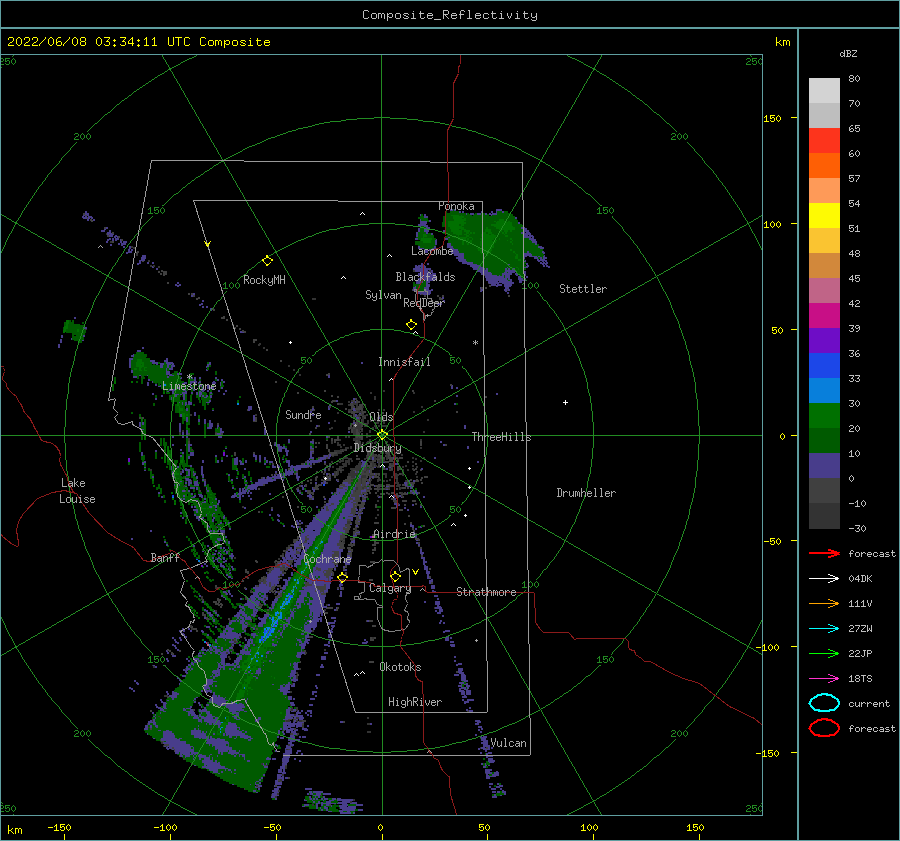Click the Drumheller town label

586,493
